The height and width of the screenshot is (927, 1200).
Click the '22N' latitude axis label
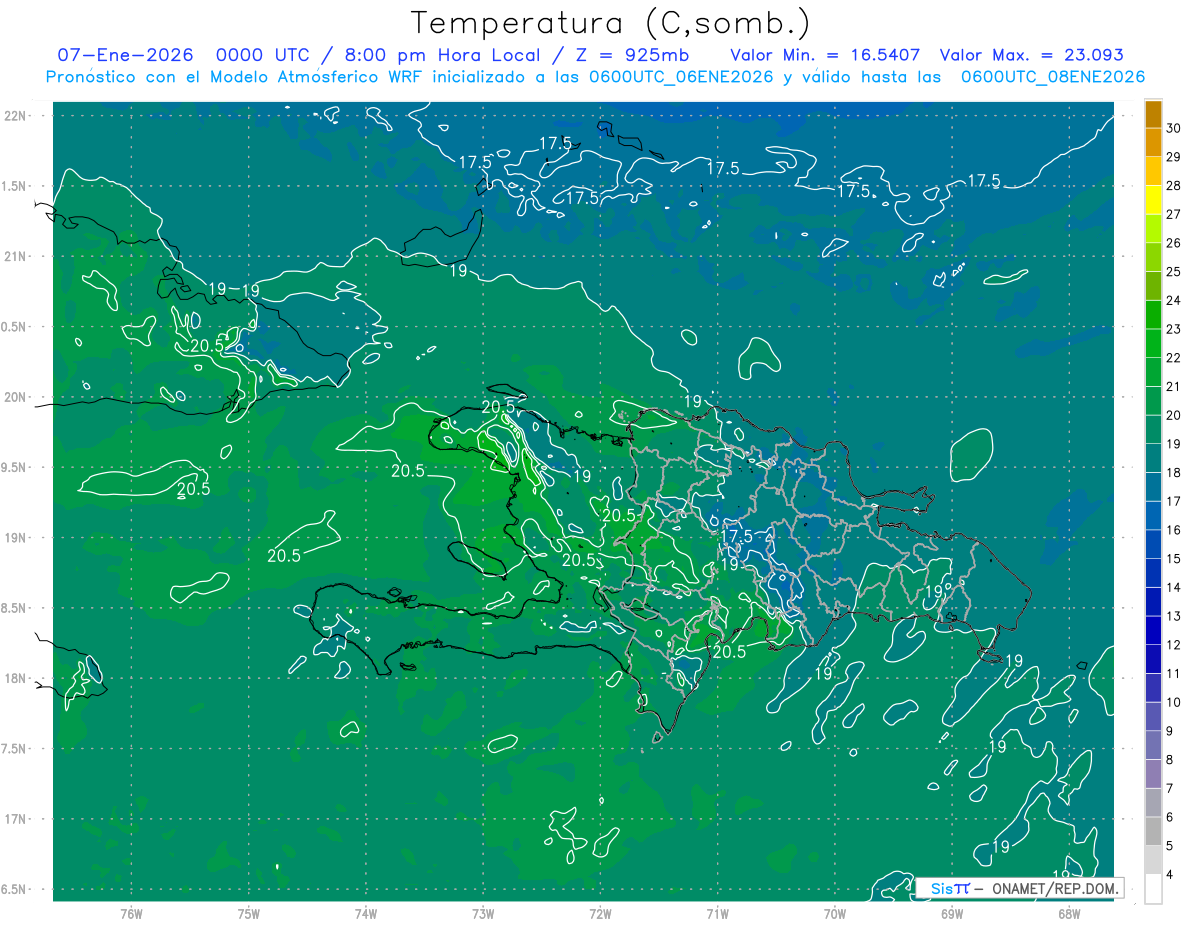(x=15, y=116)
